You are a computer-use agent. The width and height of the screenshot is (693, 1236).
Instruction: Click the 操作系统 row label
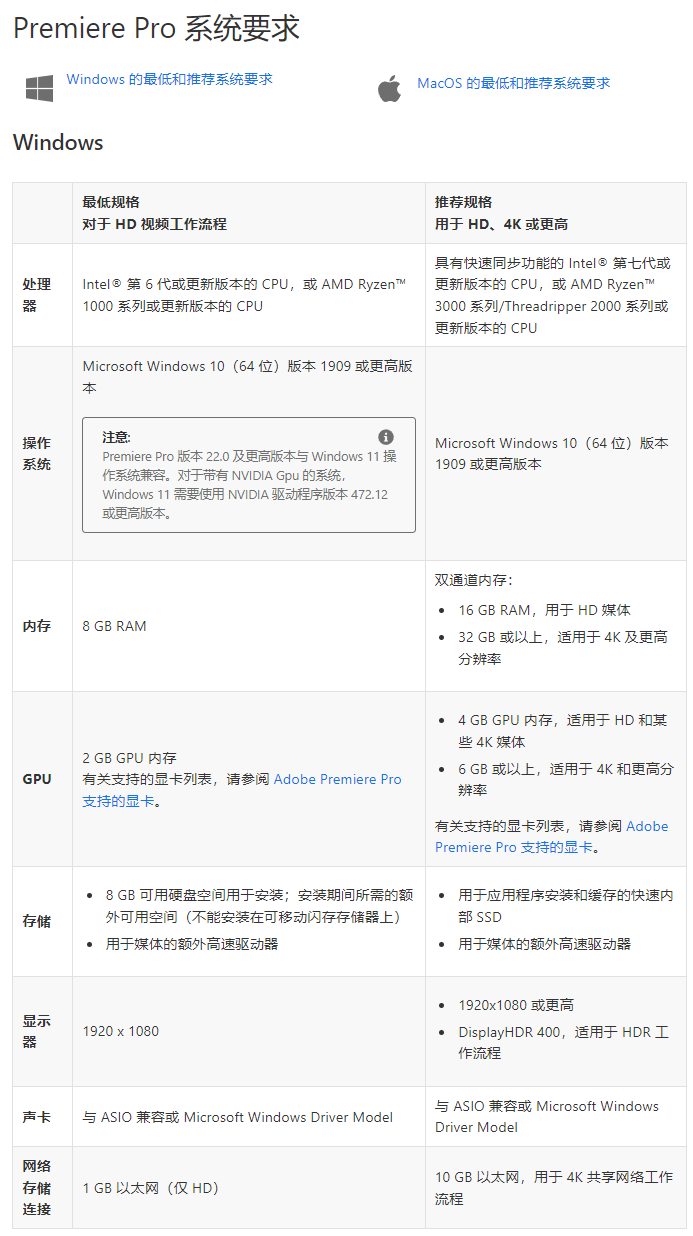pos(37,453)
